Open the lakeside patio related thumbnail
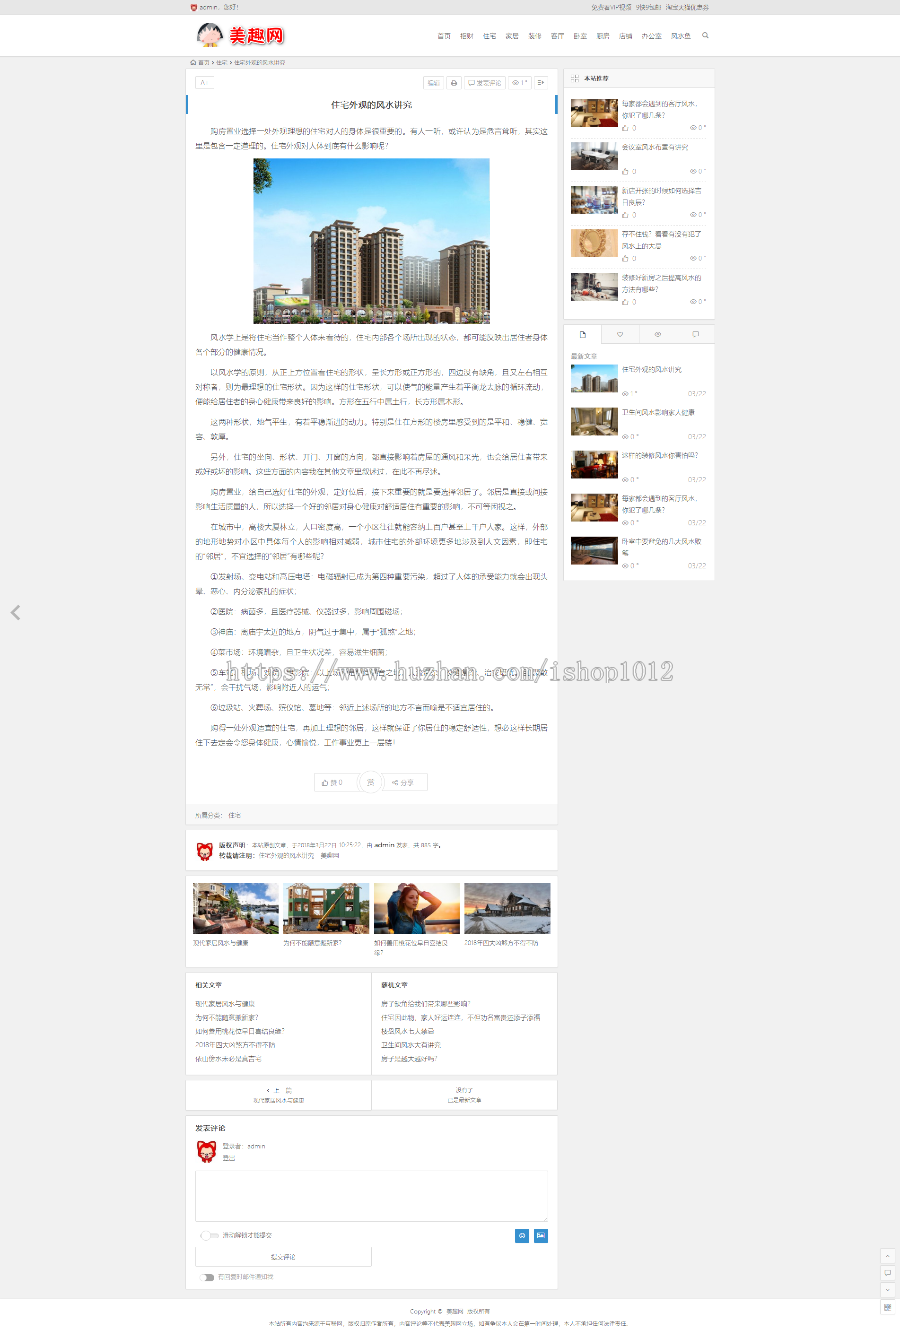The image size is (900, 1338). (x=236, y=908)
